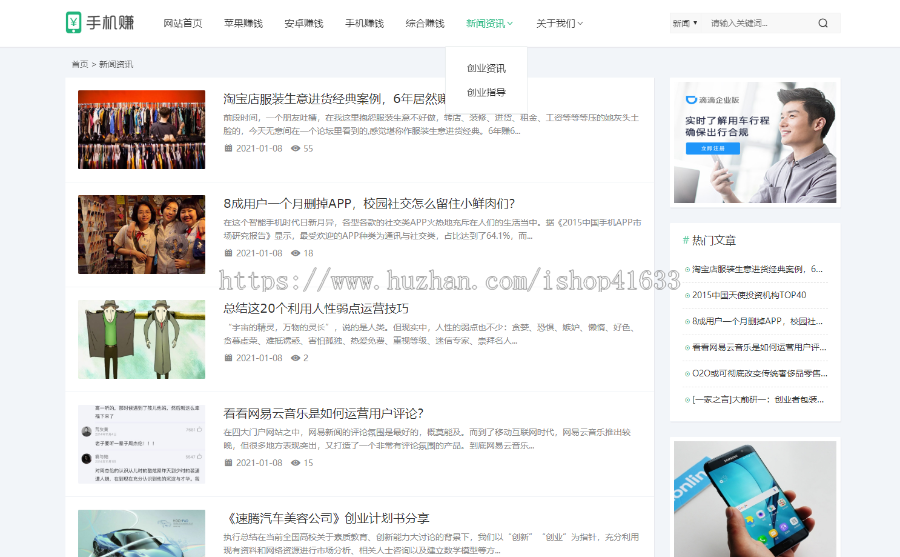Click the view count 55
This screenshot has height=557, width=900.
coord(308,148)
